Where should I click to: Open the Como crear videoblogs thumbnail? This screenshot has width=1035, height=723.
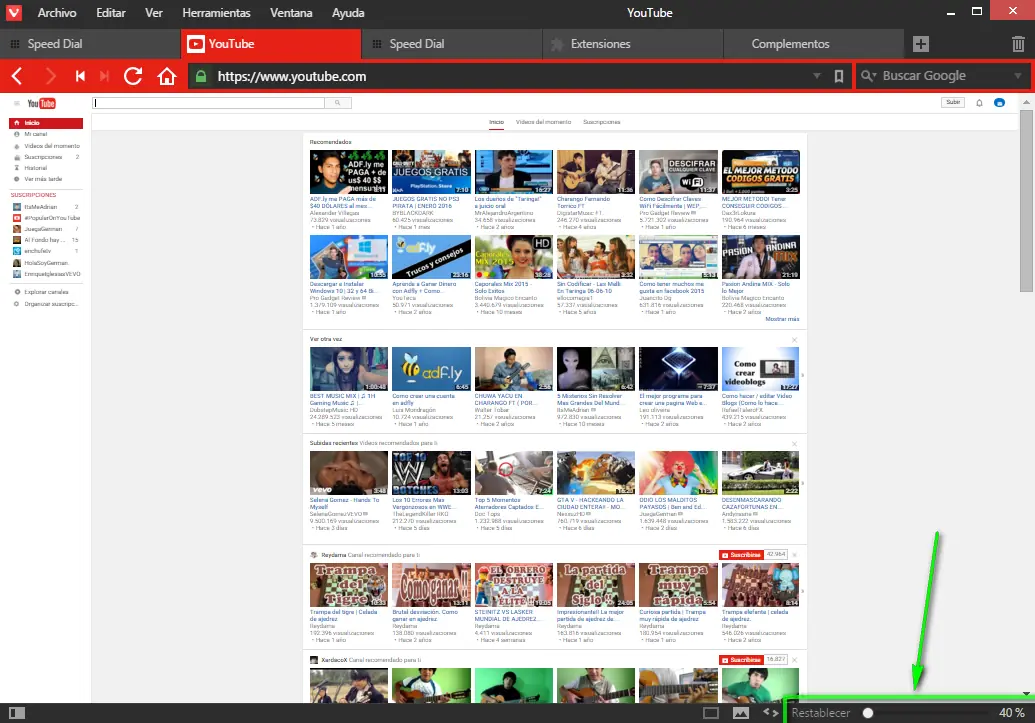760,369
